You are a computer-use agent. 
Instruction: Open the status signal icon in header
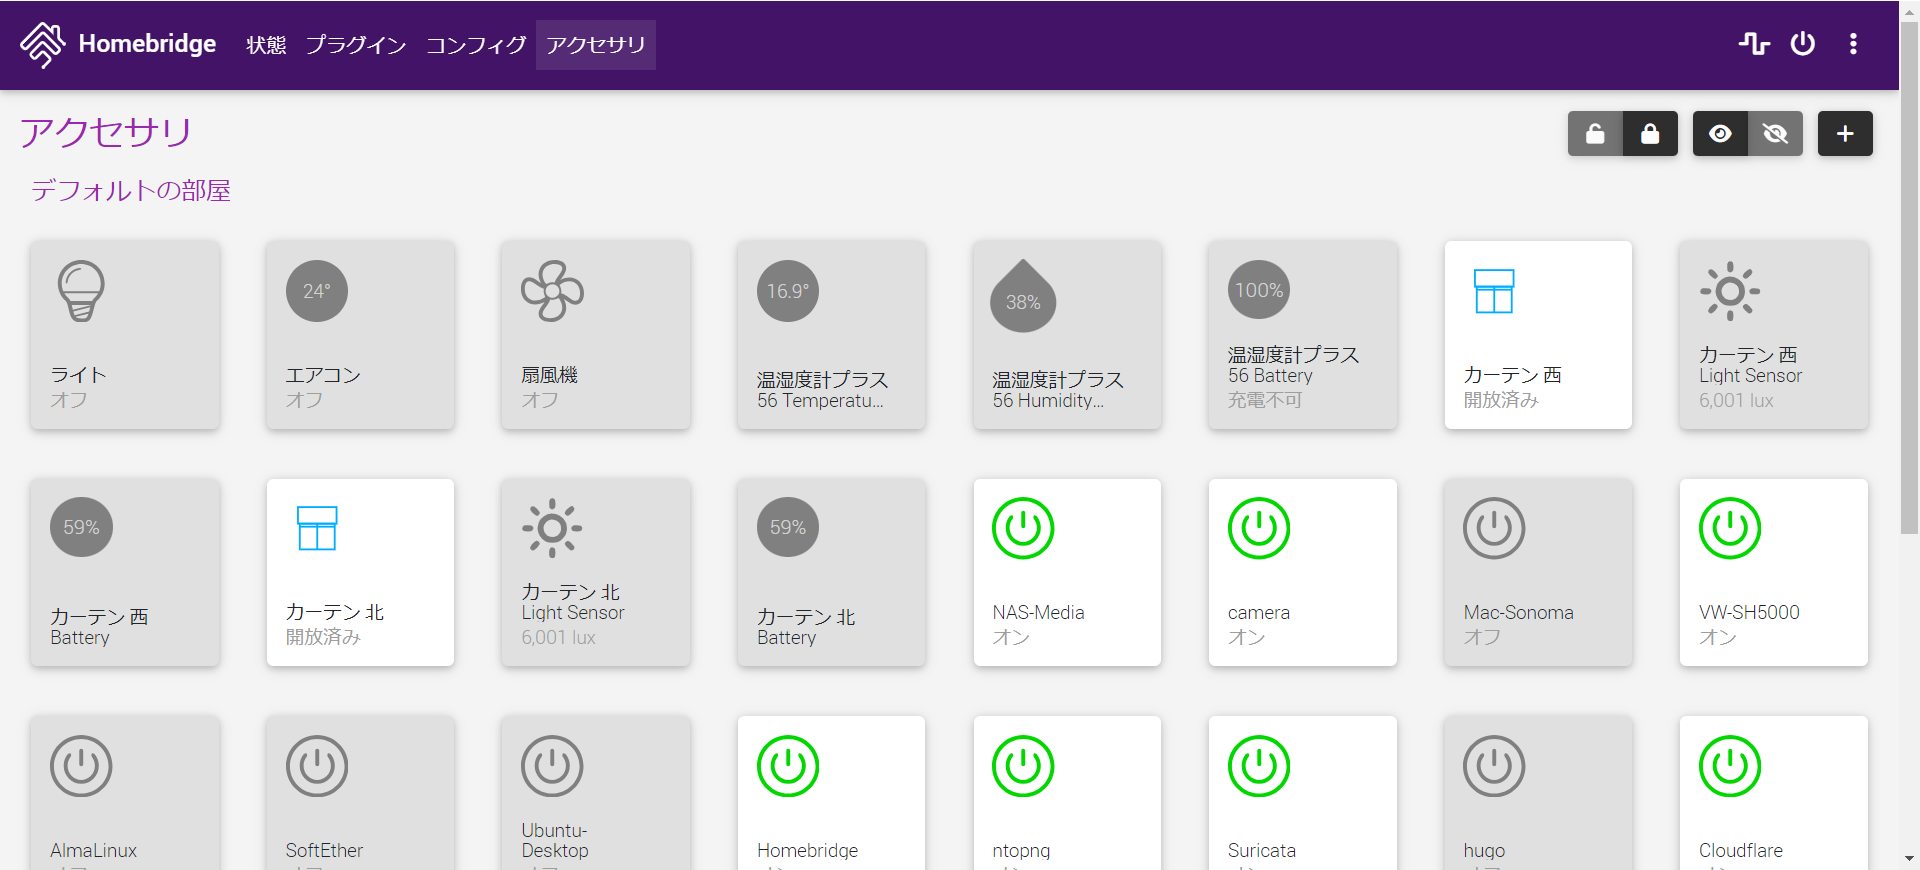1754,44
